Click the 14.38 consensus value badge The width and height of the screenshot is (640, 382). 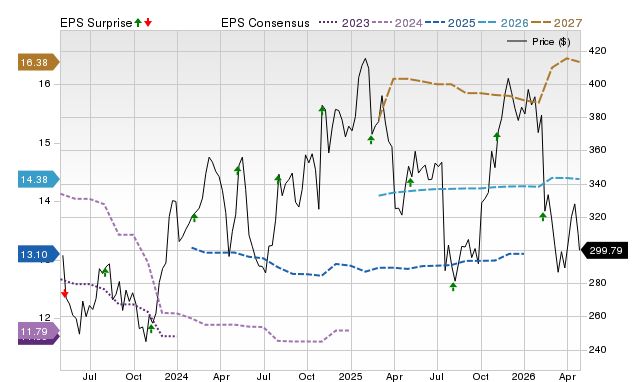pyautogui.click(x=39, y=179)
